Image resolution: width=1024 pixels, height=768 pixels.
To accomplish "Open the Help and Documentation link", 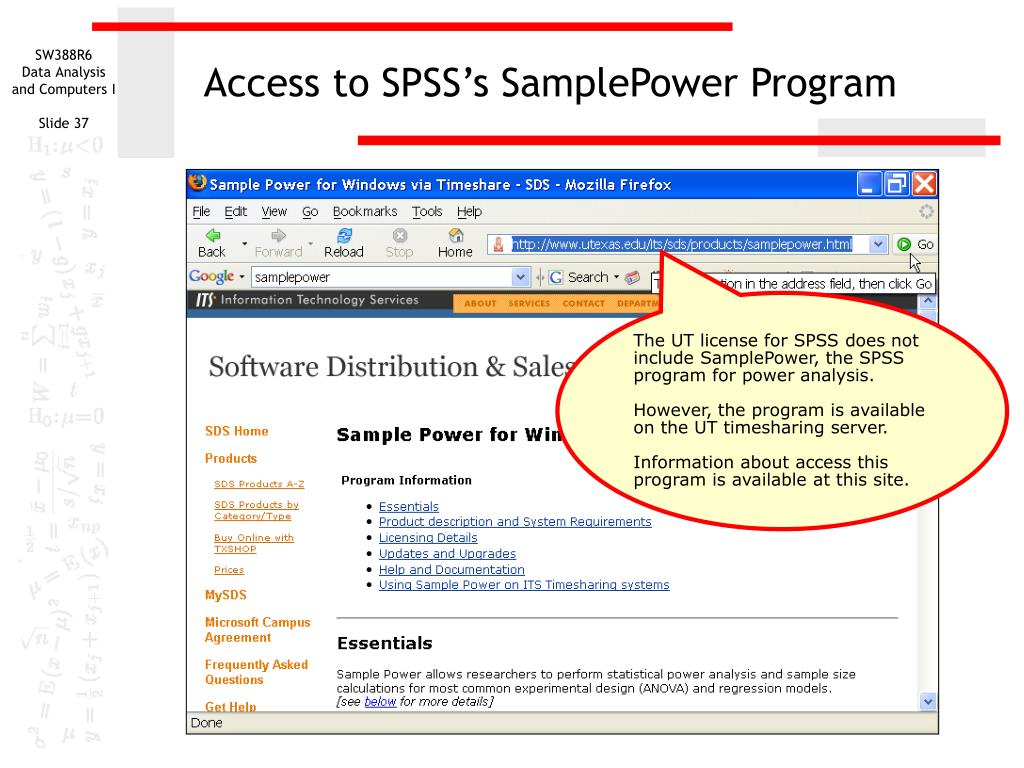I will coord(451,569).
